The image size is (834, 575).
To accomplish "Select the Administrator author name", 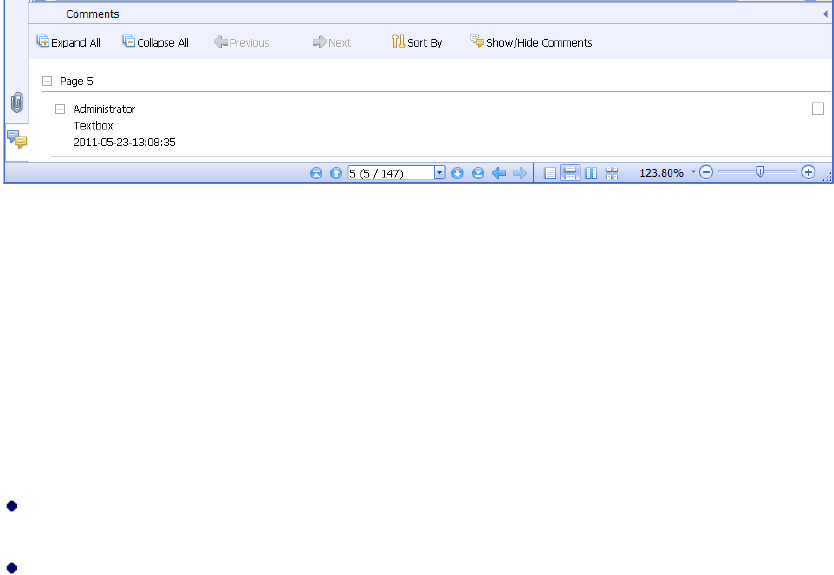I will [x=104, y=109].
